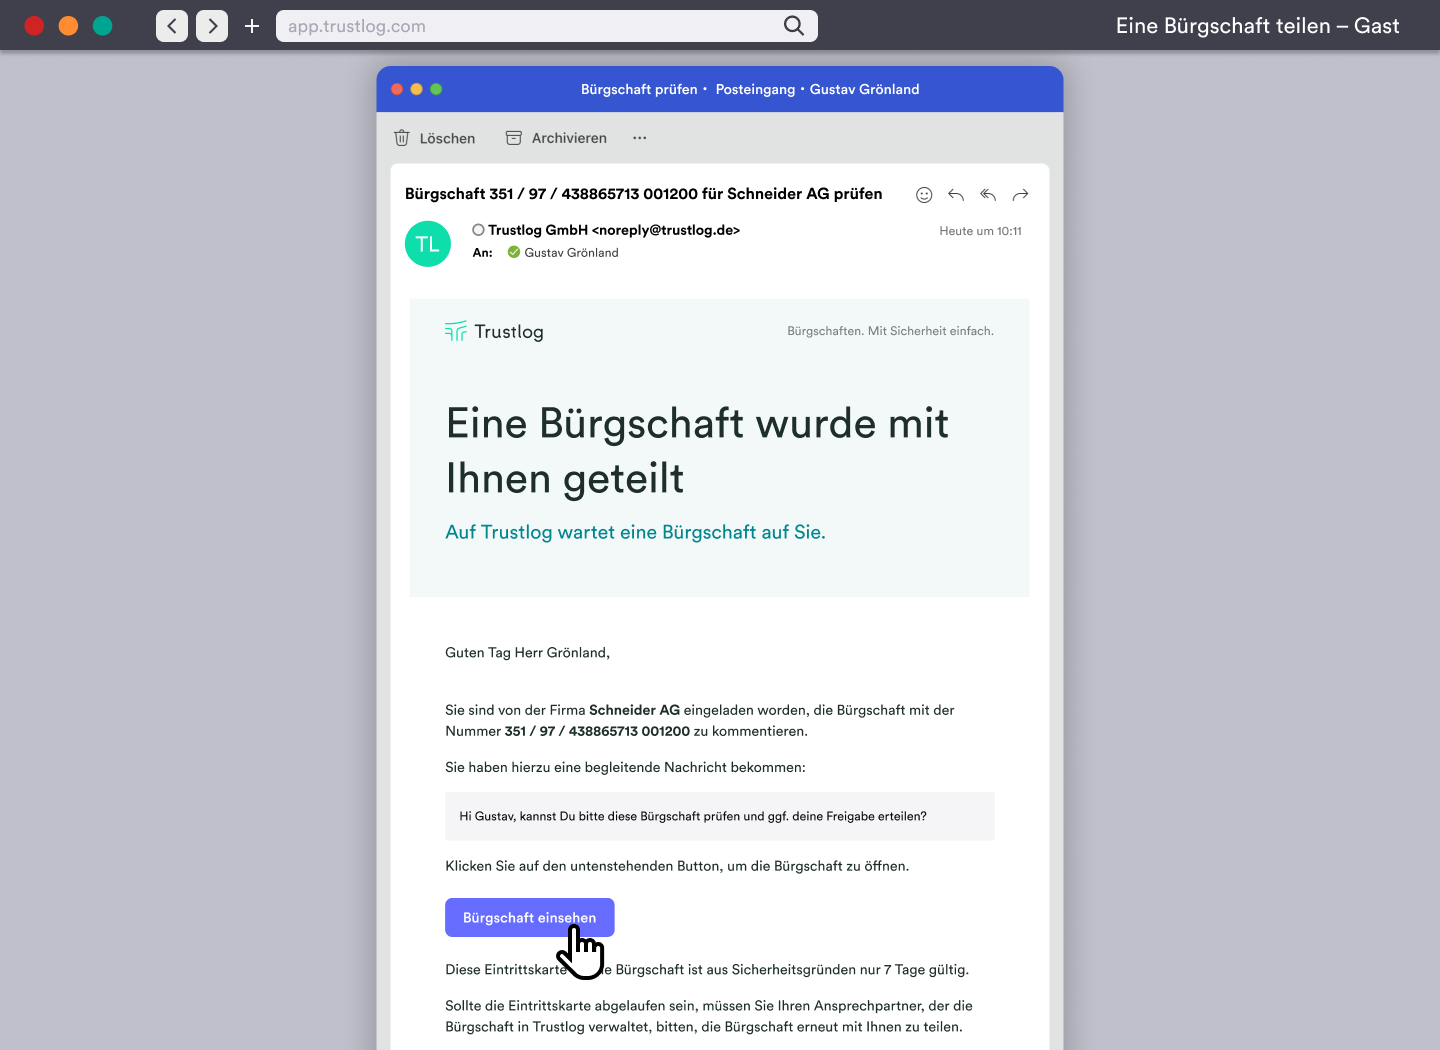Archive the message via the archive box icon
1440x1050 pixels.
pos(514,138)
